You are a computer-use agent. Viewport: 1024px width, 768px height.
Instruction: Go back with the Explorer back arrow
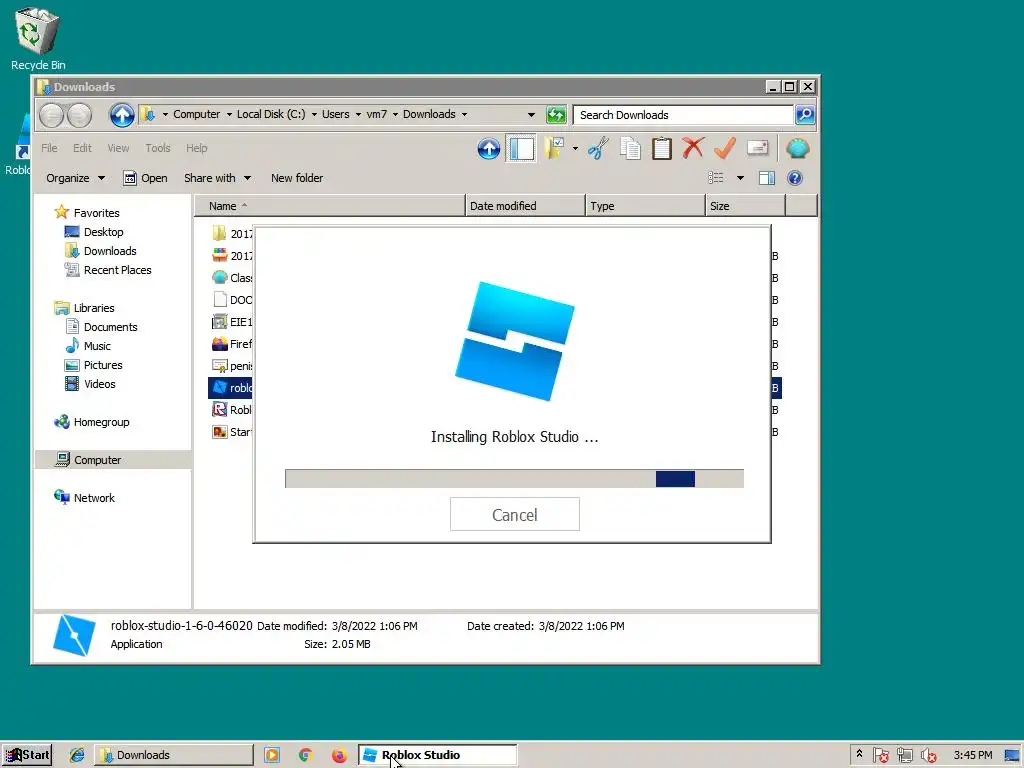click(51, 116)
